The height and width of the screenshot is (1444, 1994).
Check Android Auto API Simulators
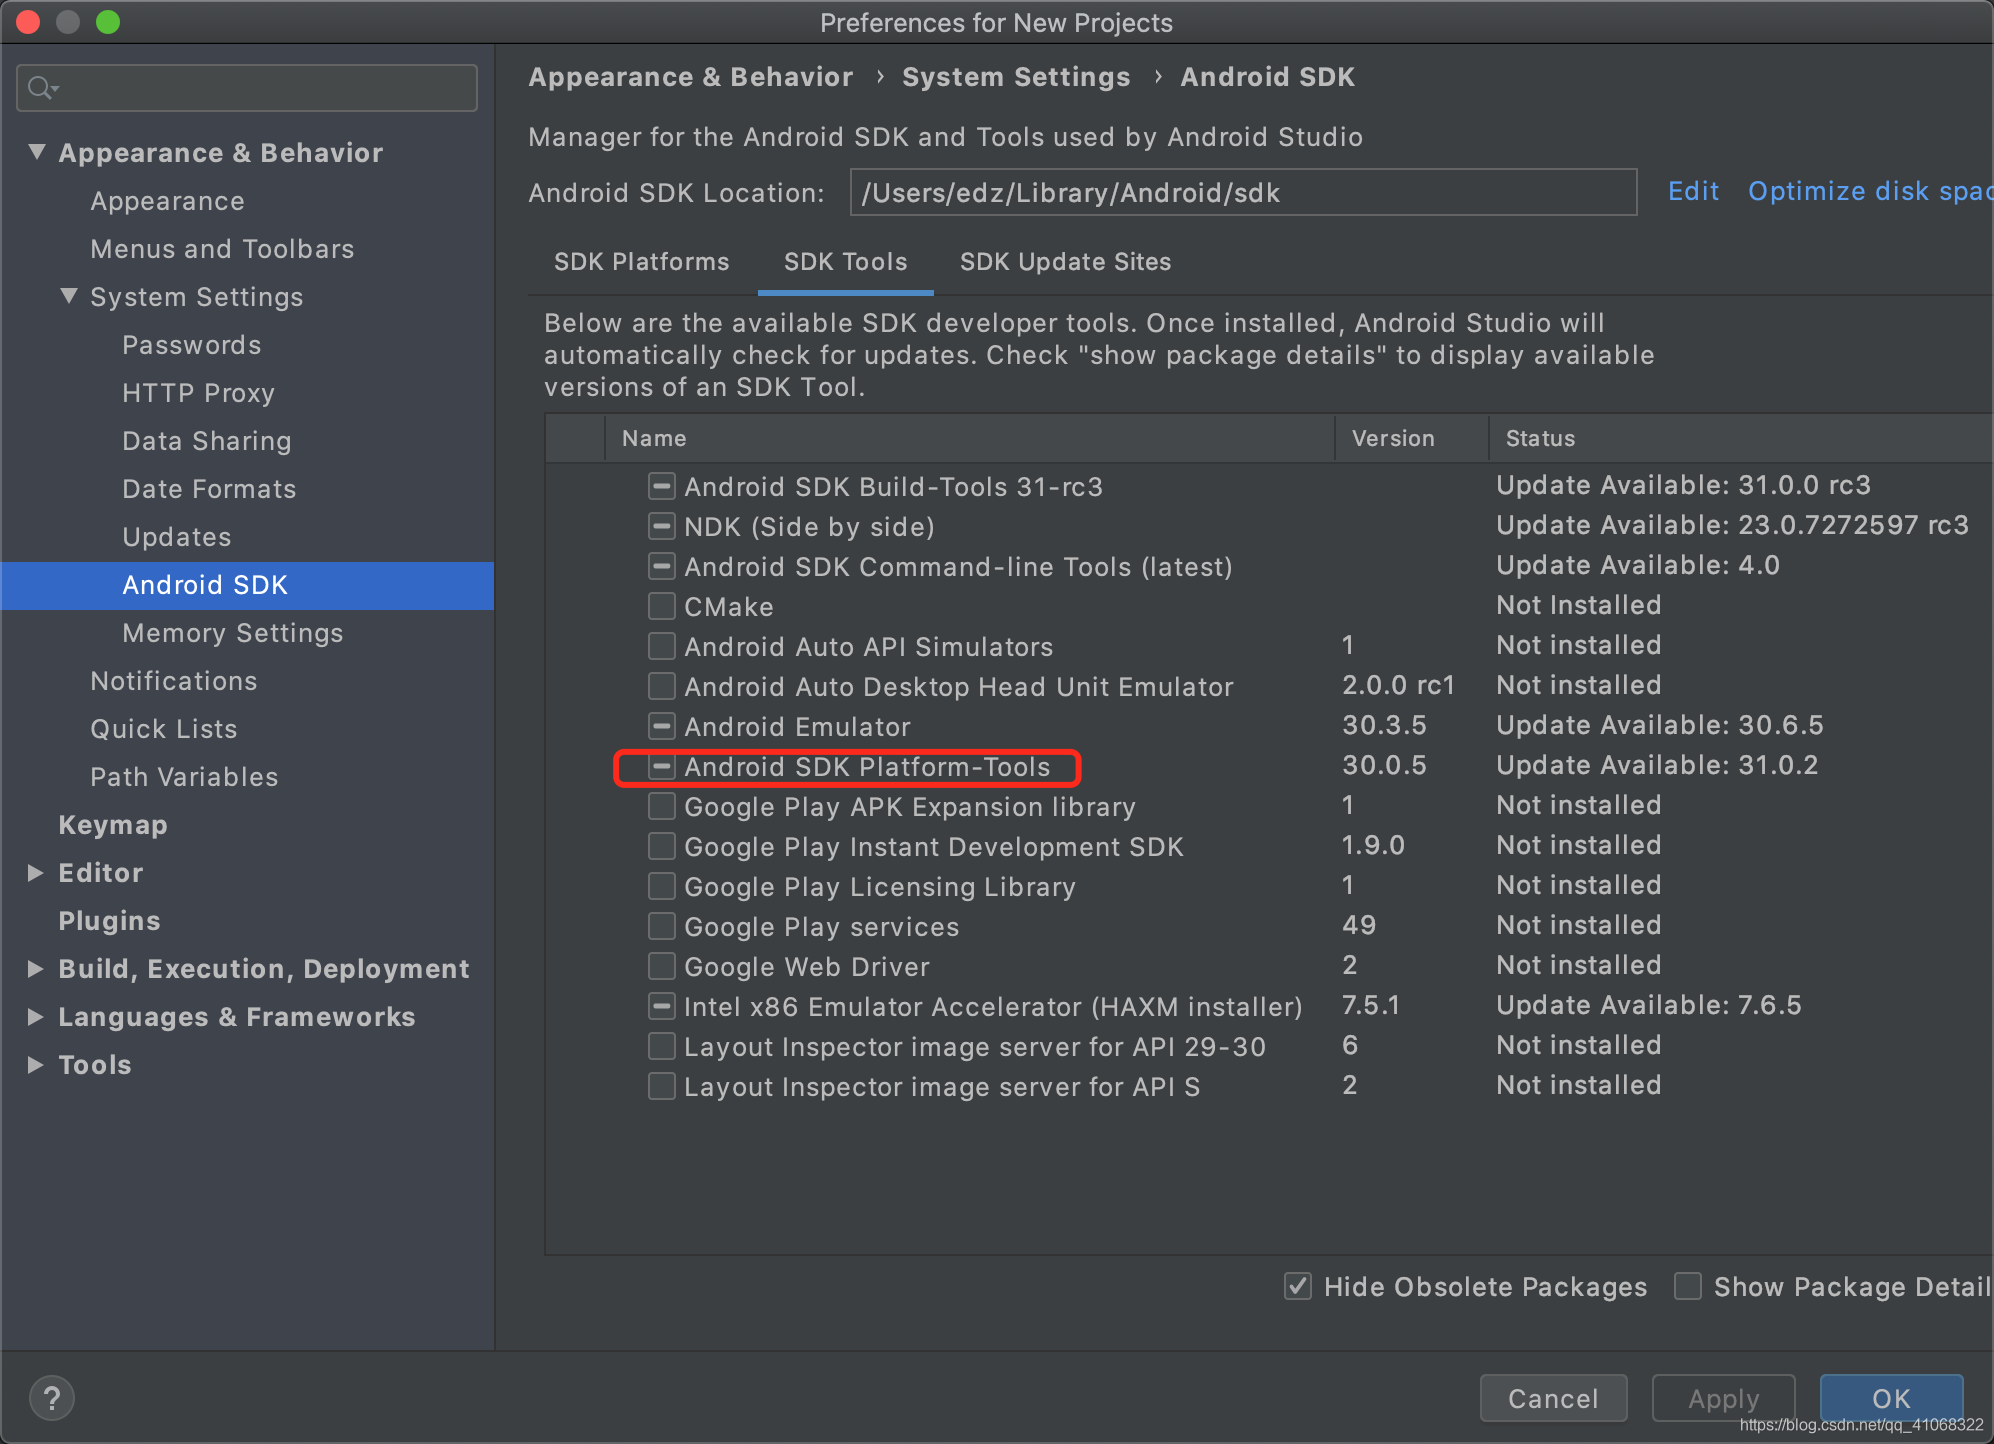[x=661, y=647]
